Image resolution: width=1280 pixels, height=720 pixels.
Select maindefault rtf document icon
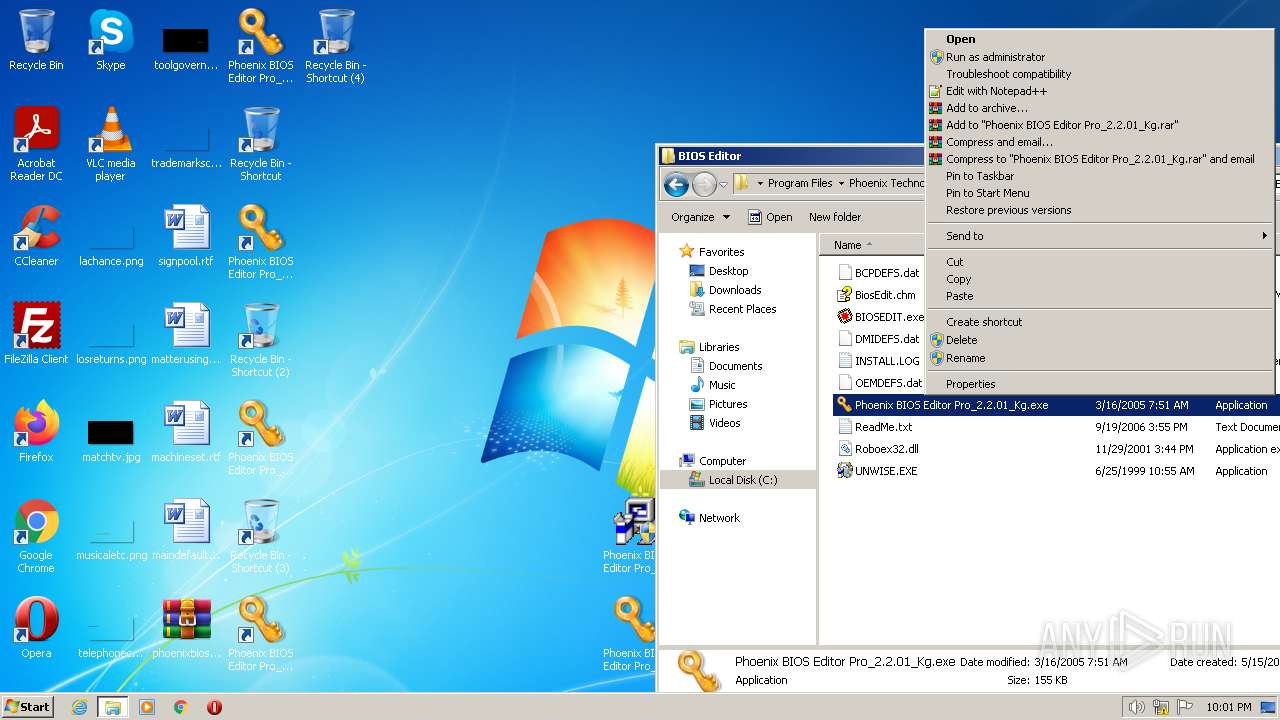(x=186, y=530)
